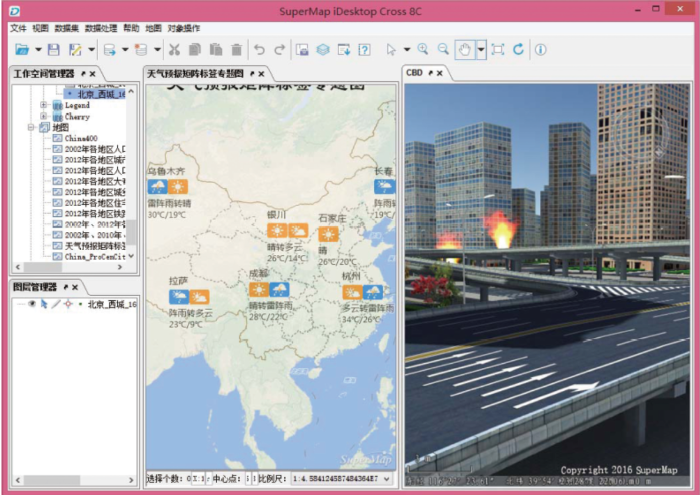Image resolution: width=700 pixels, height=495 pixels.
Task: Switch to the 天气预报矩阵标签专题图 tab
Action: coord(195,74)
